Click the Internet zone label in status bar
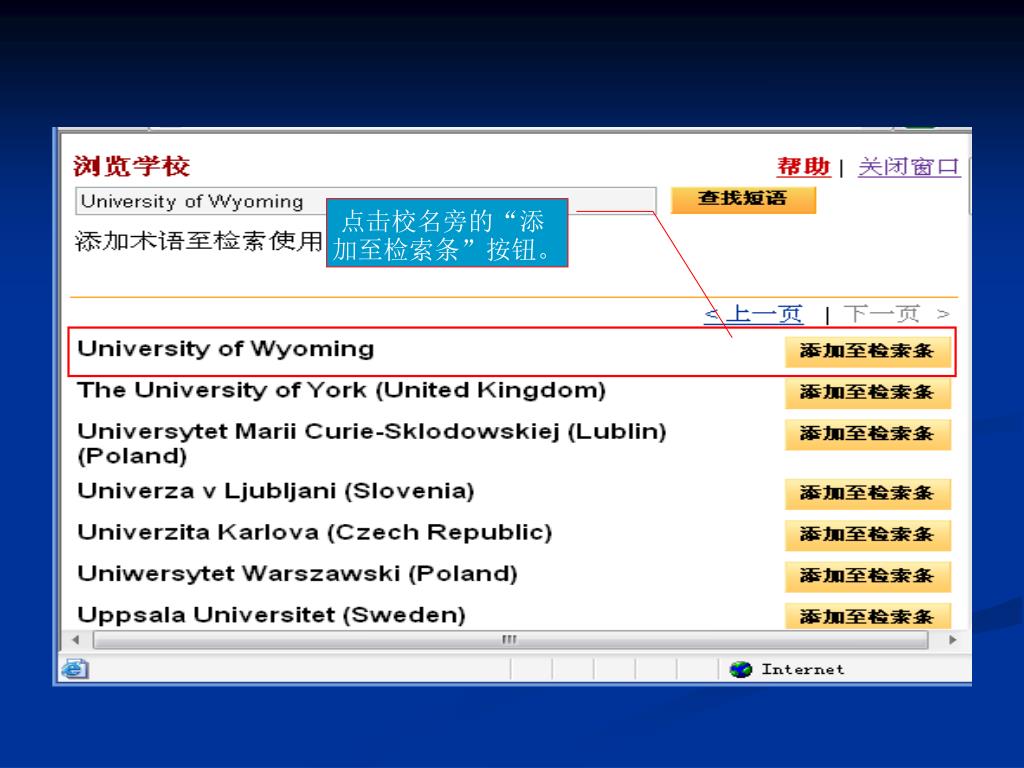 (x=803, y=669)
